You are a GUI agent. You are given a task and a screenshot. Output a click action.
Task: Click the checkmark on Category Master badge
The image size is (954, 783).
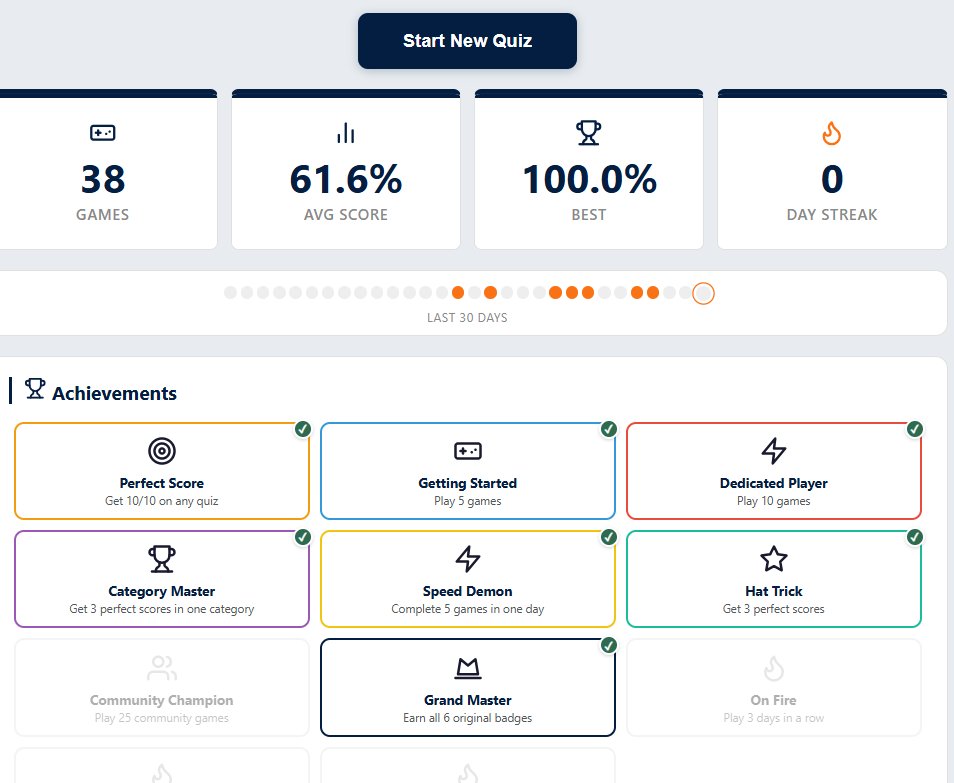pos(302,537)
